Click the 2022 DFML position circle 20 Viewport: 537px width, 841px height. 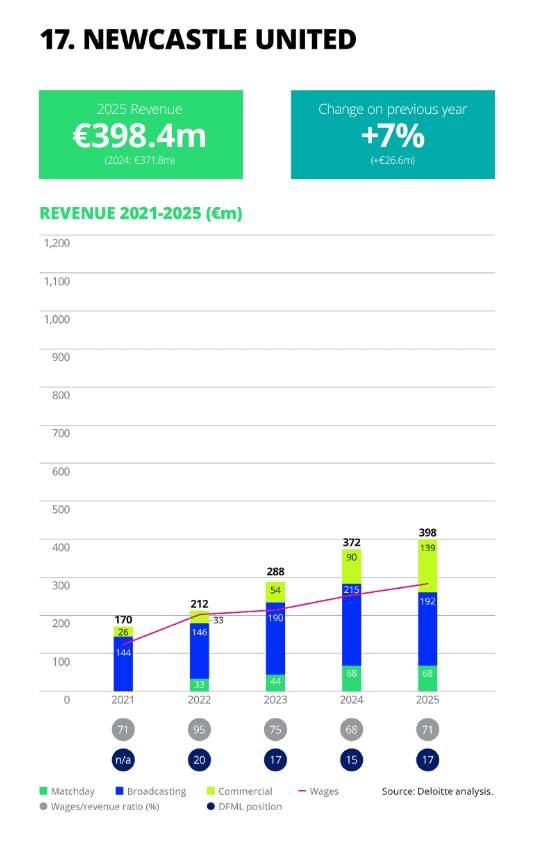(199, 759)
